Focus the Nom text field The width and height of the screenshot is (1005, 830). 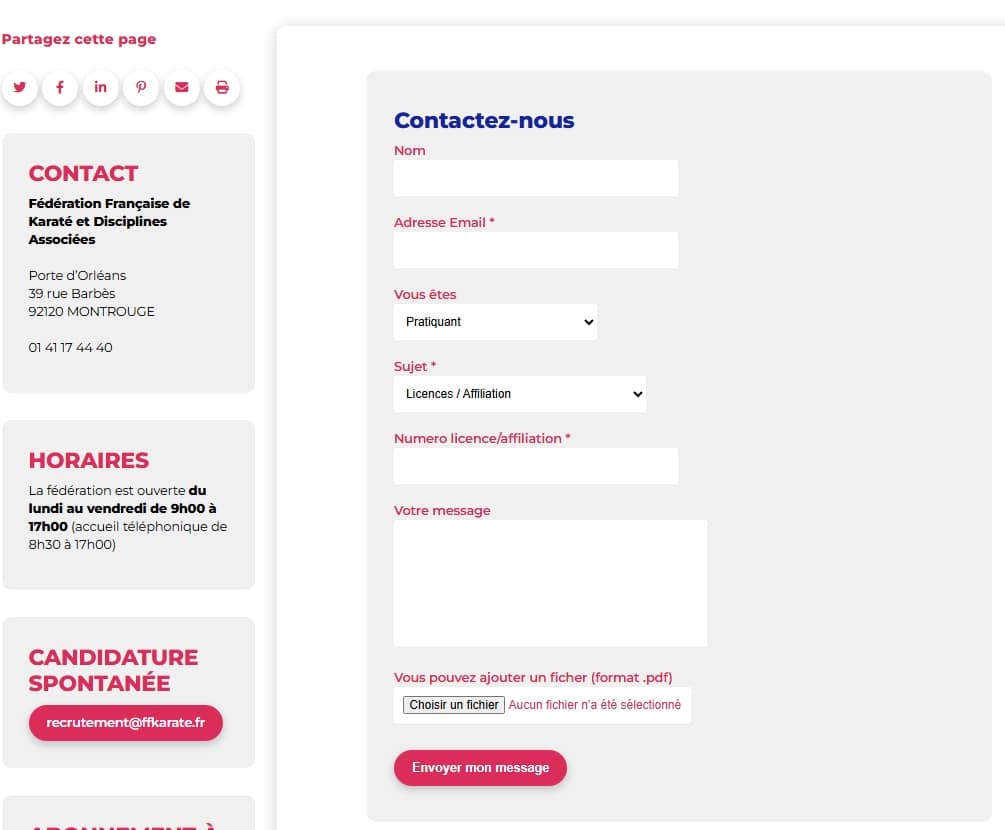(x=536, y=178)
